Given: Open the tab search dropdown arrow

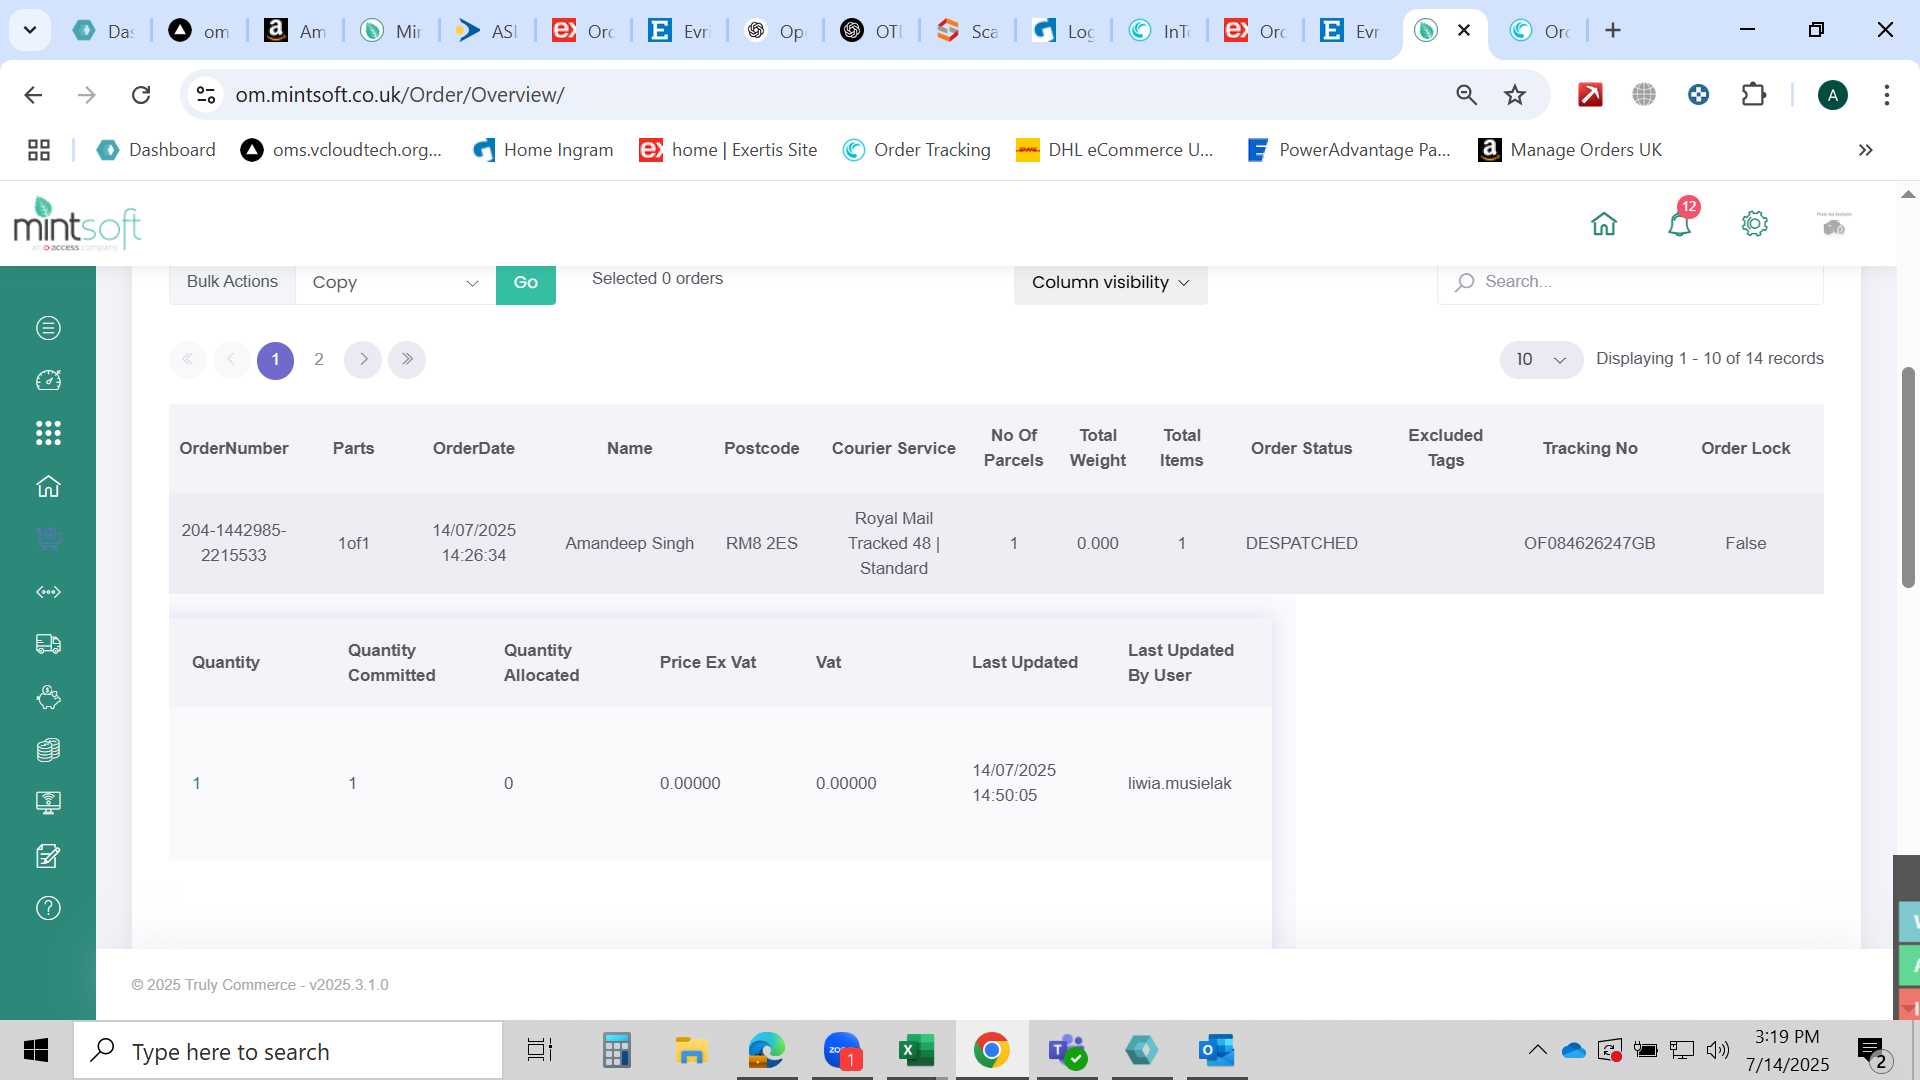Looking at the screenshot, I should pos(30,30).
